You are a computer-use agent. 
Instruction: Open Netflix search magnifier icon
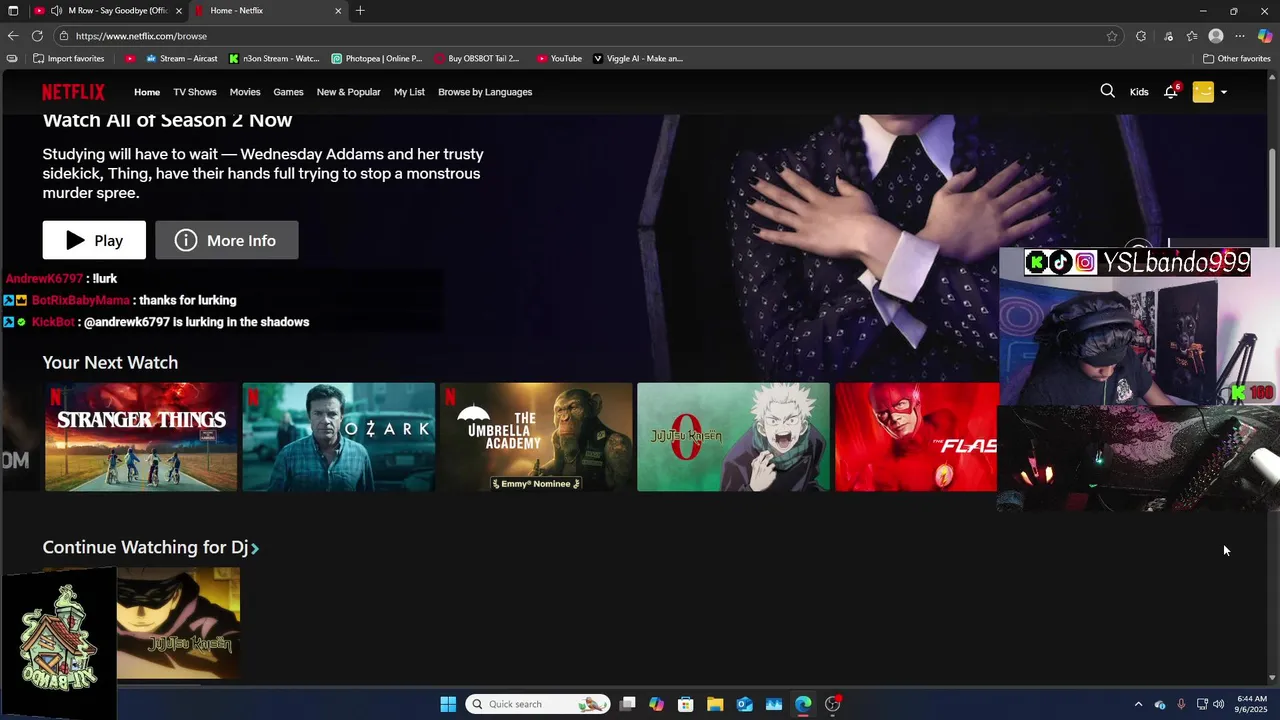(1107, 91)
